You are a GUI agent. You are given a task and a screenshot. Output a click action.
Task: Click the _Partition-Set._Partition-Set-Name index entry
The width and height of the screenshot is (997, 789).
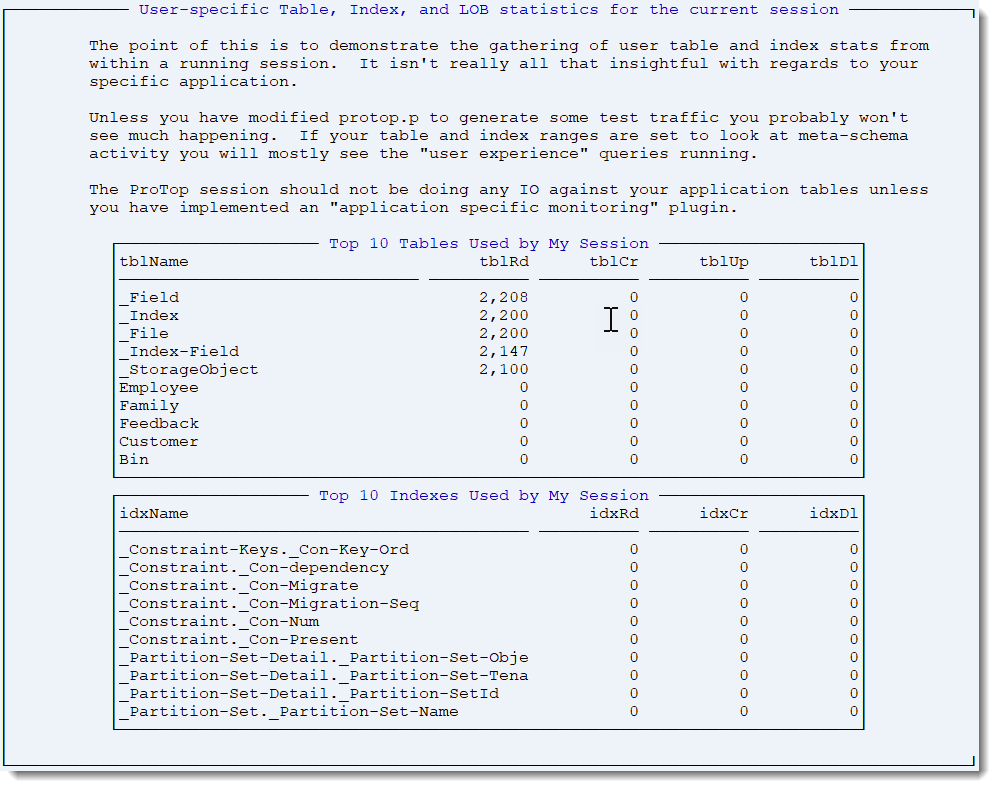coord(289,712)
